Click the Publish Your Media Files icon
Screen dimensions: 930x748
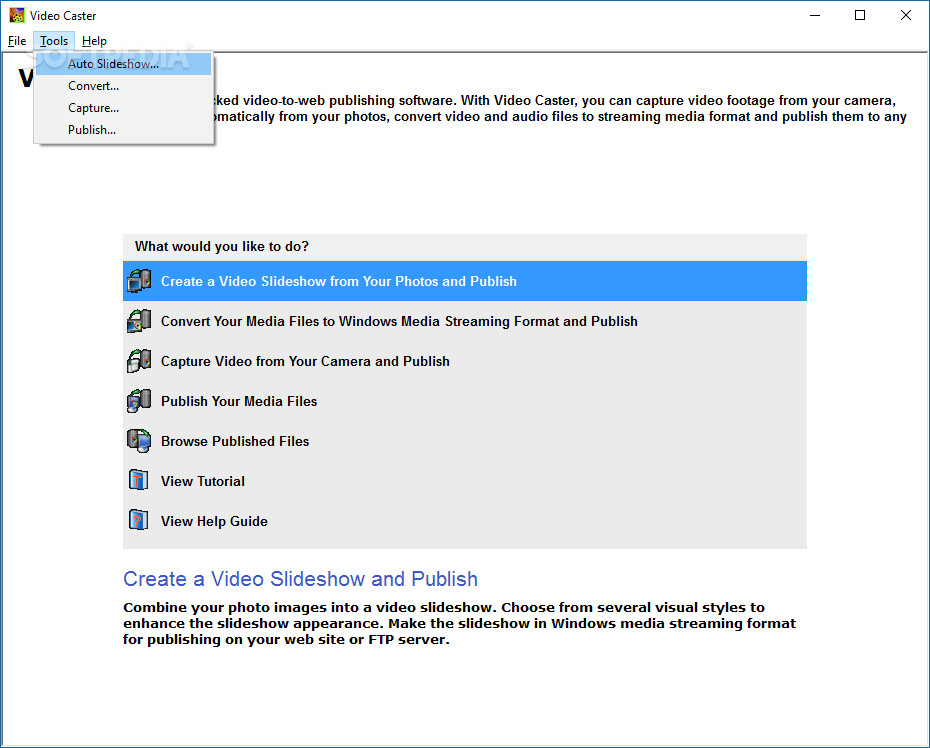click(x=139, y=401)
